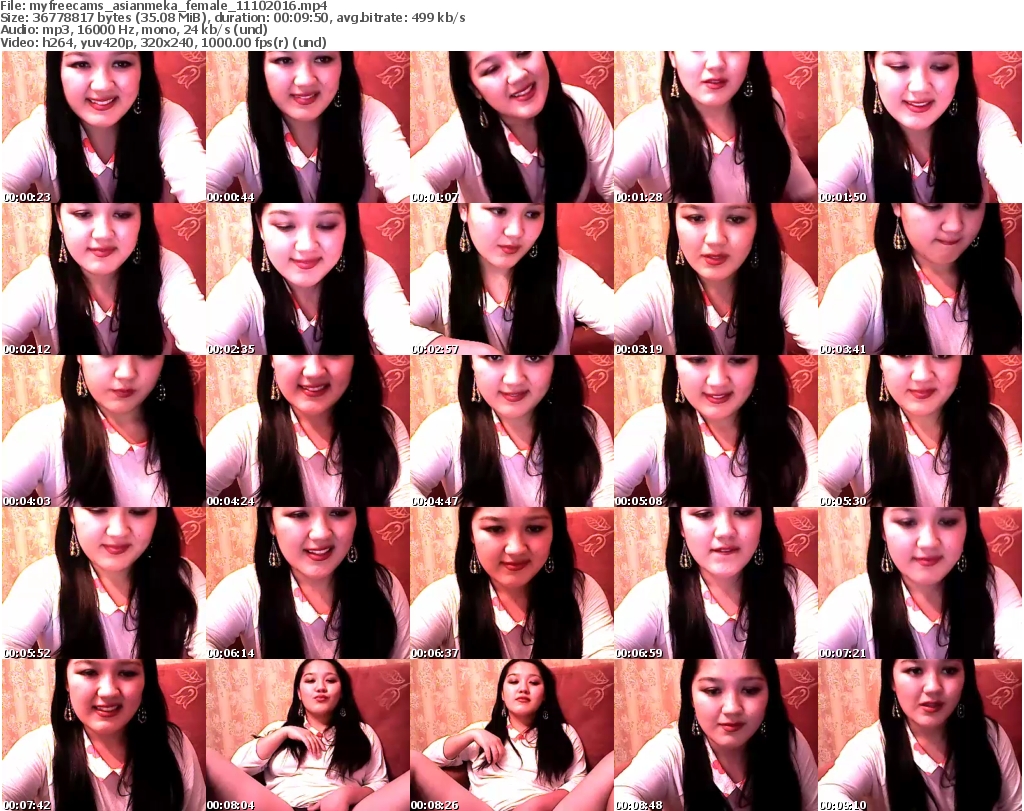Viewport: 1024px width, 811px height.
Task: Pick the thumbnail frame stamped 00:04:47
Action: (512, 431)
